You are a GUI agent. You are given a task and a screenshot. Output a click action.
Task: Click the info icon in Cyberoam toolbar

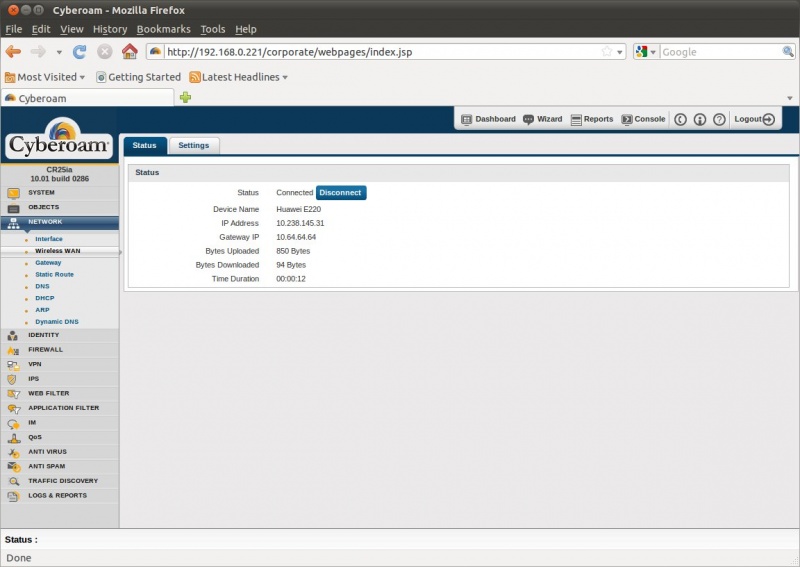(x=700, y=119)
